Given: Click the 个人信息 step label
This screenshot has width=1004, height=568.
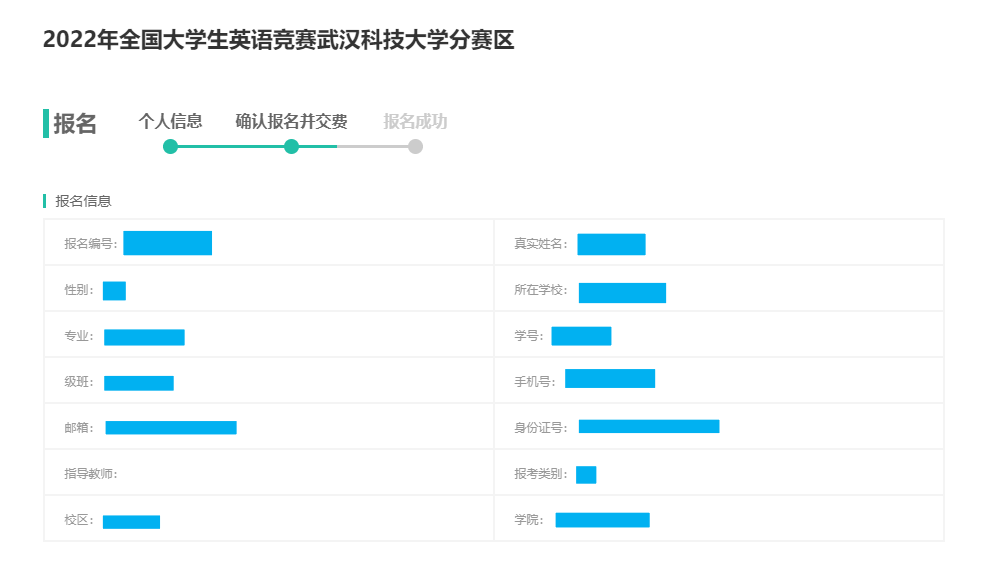Looking at the screenshot, I should pyautogui.click(x=170, y=122).
